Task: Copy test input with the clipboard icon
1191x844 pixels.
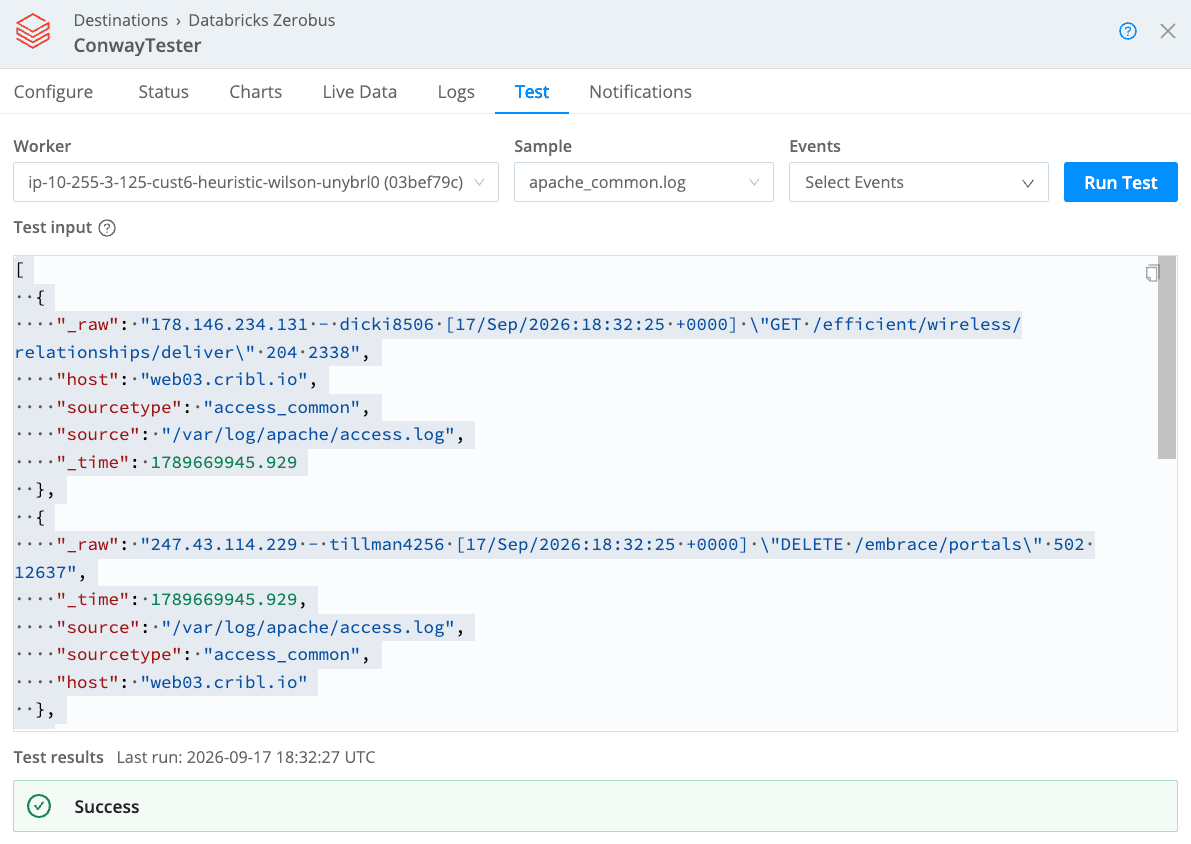Action: point(1152,273)
